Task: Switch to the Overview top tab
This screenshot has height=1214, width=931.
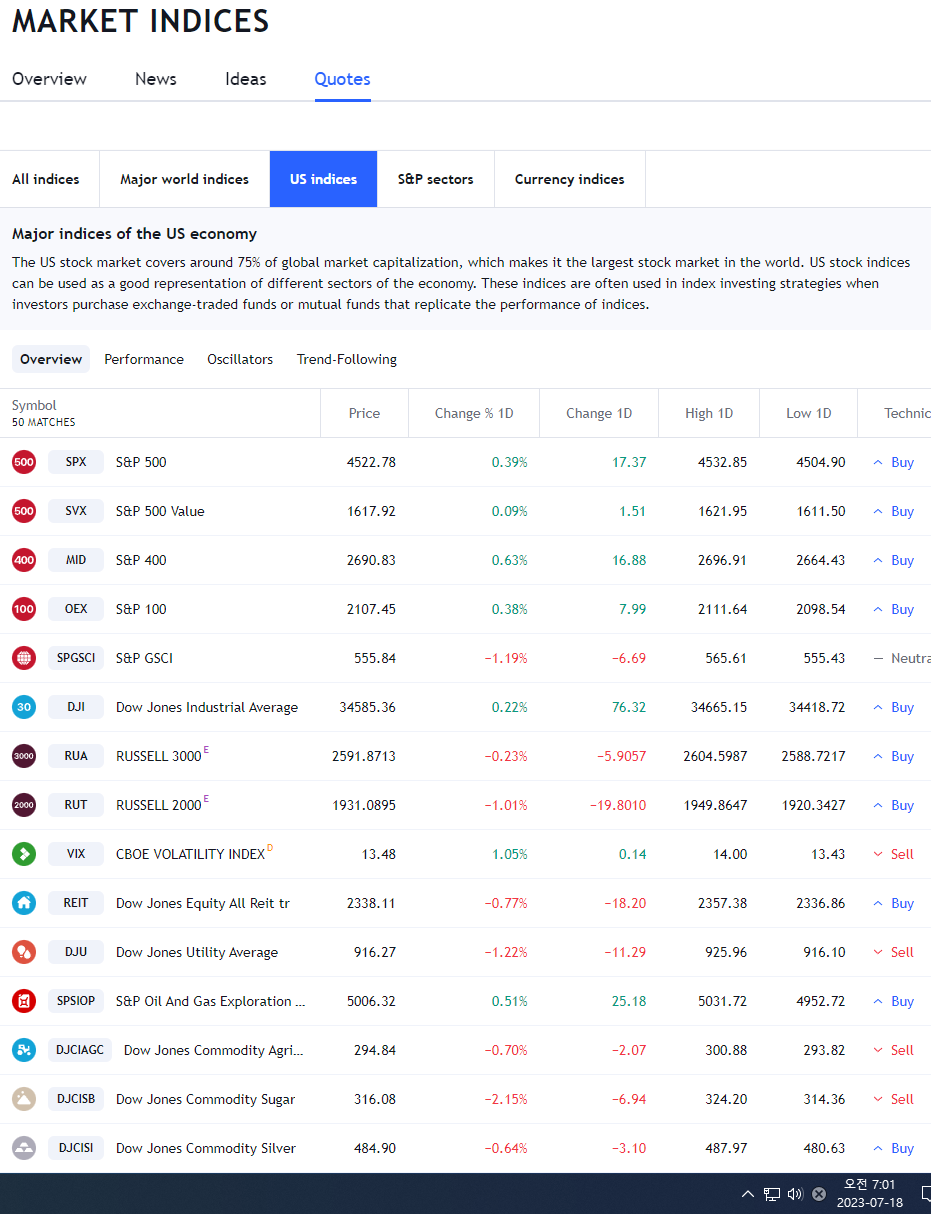Action: click(49, 79)
